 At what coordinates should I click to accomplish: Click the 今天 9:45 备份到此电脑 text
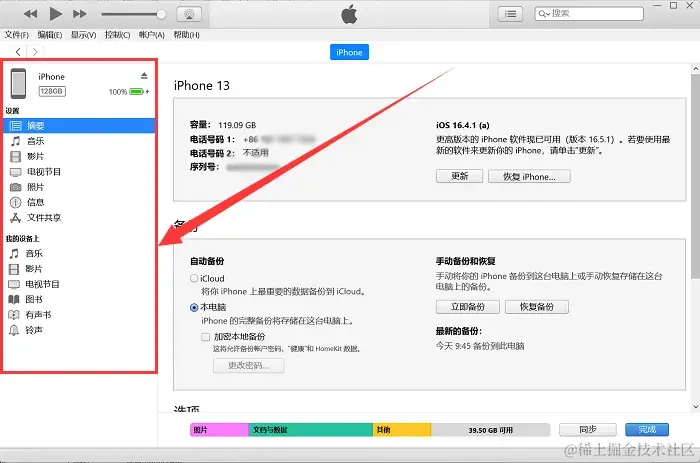point(480,346)
